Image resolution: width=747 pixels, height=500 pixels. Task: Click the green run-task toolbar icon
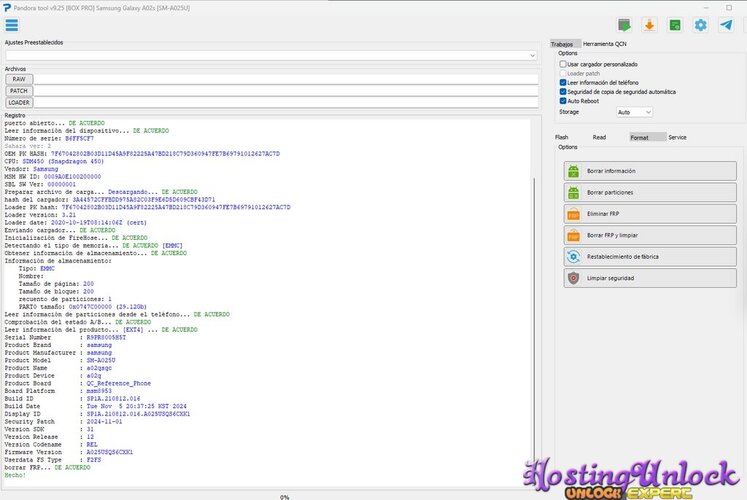tap(624, 25)
